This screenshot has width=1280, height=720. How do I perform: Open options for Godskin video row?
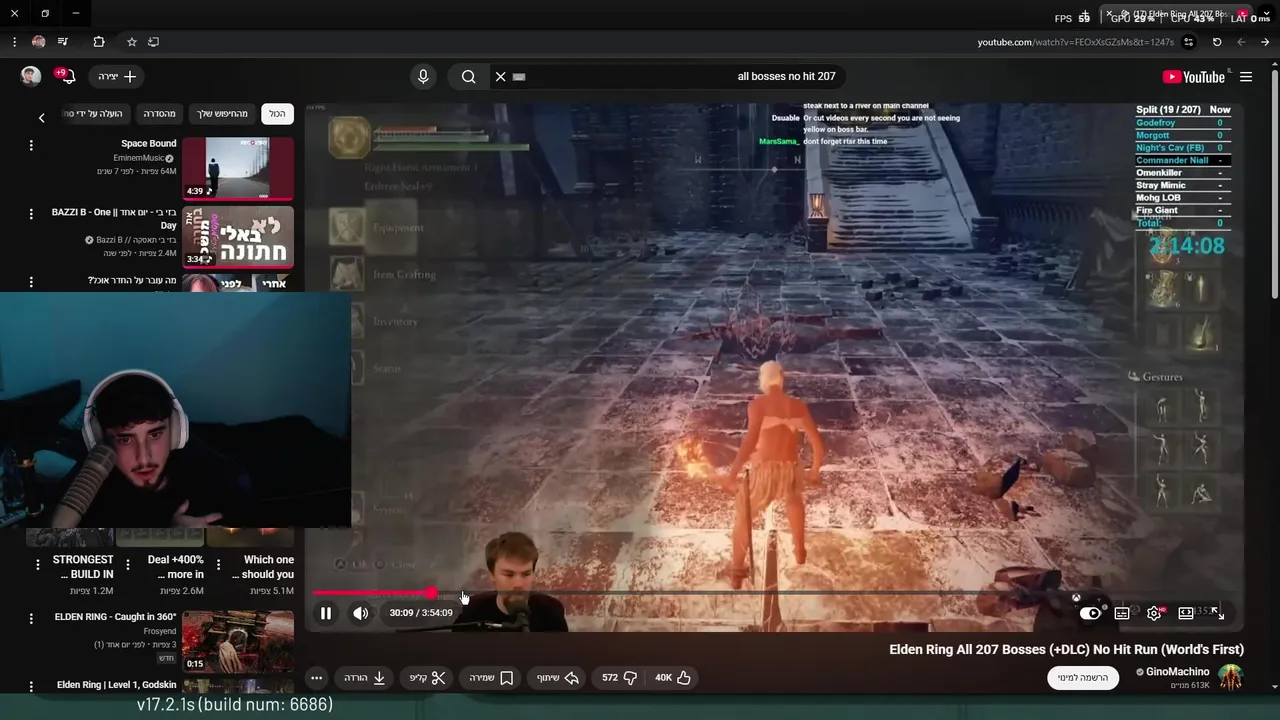pyautogui.click(x=31, y=686)
